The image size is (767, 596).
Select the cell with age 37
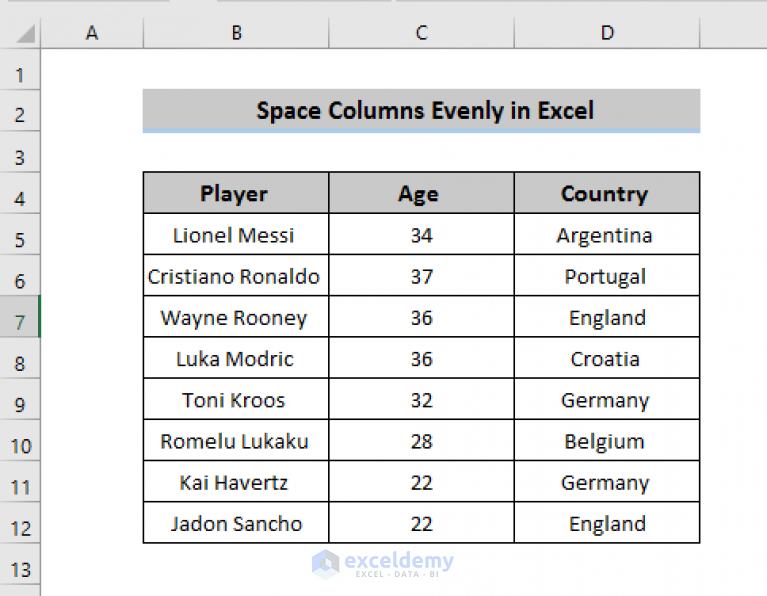422,275
